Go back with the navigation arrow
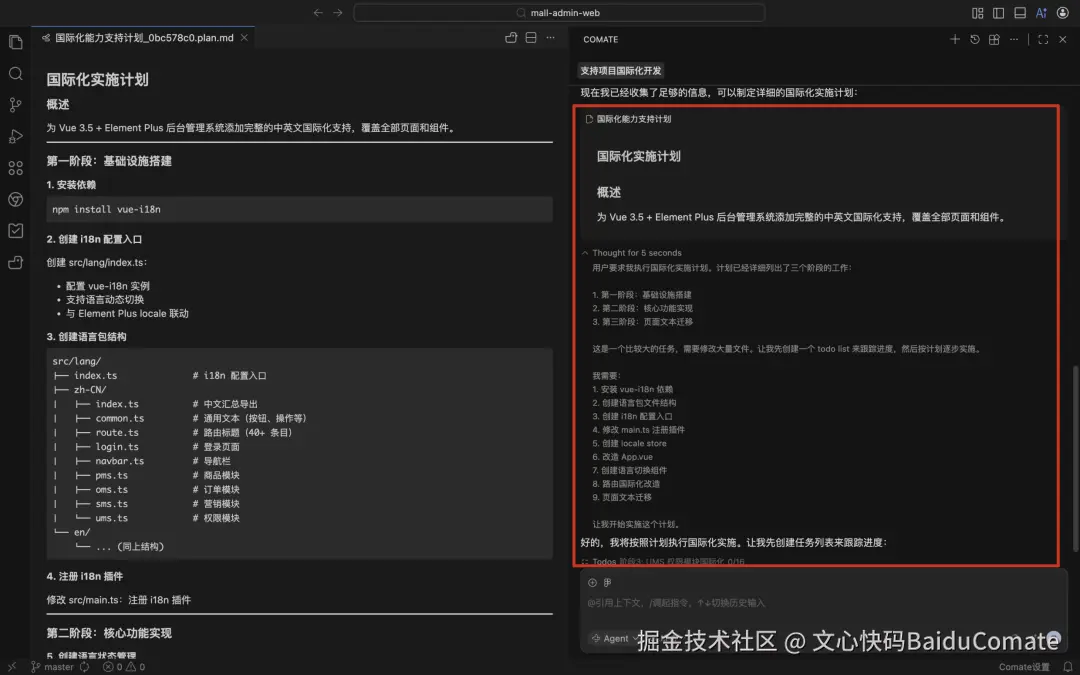 pos(318,12)
